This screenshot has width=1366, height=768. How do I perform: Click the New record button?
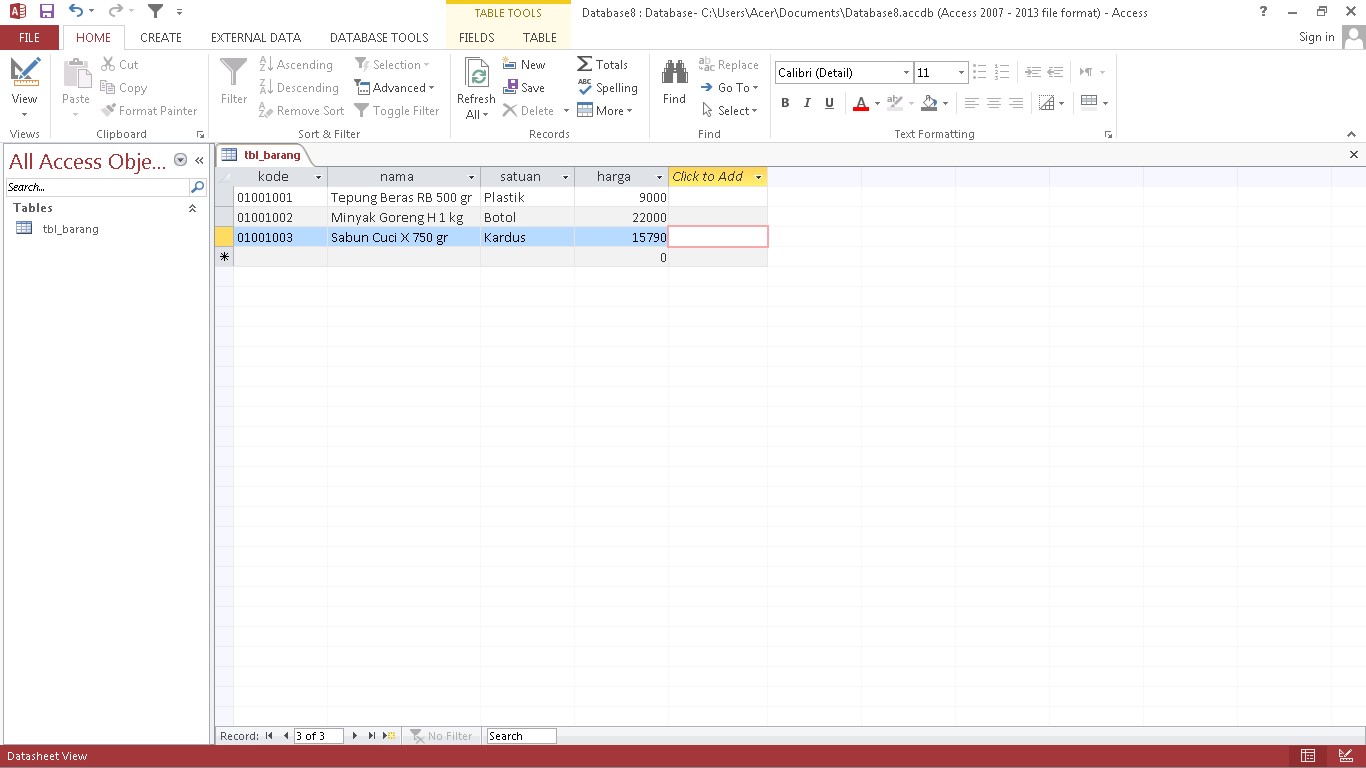pyautogui.click(x=523, y=64)
